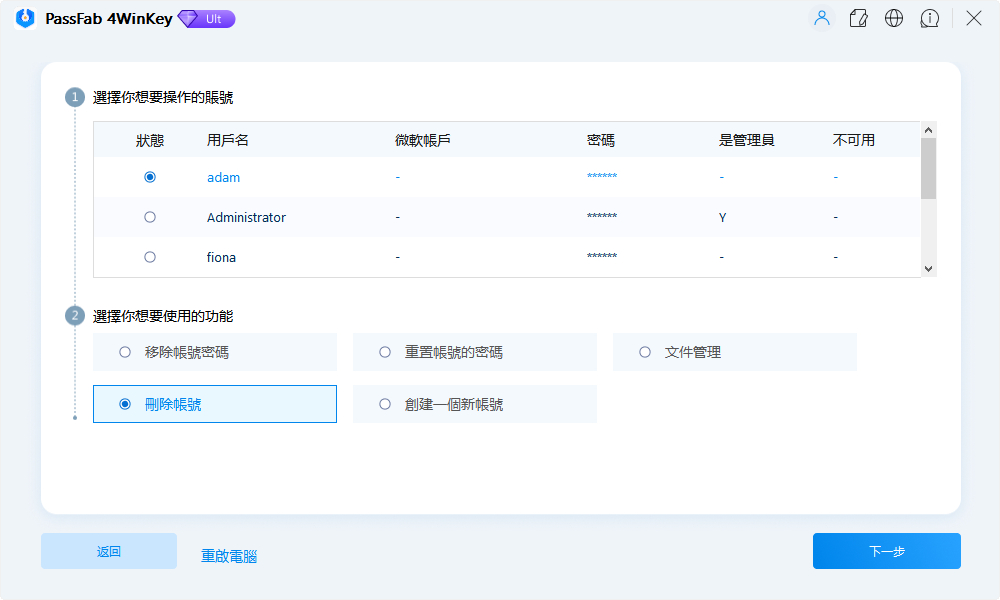Viewport: 1000px width, 600px height.
Task: Click the scrollbar down arrow
Action: pyautogui.click(x=928, y=268)
